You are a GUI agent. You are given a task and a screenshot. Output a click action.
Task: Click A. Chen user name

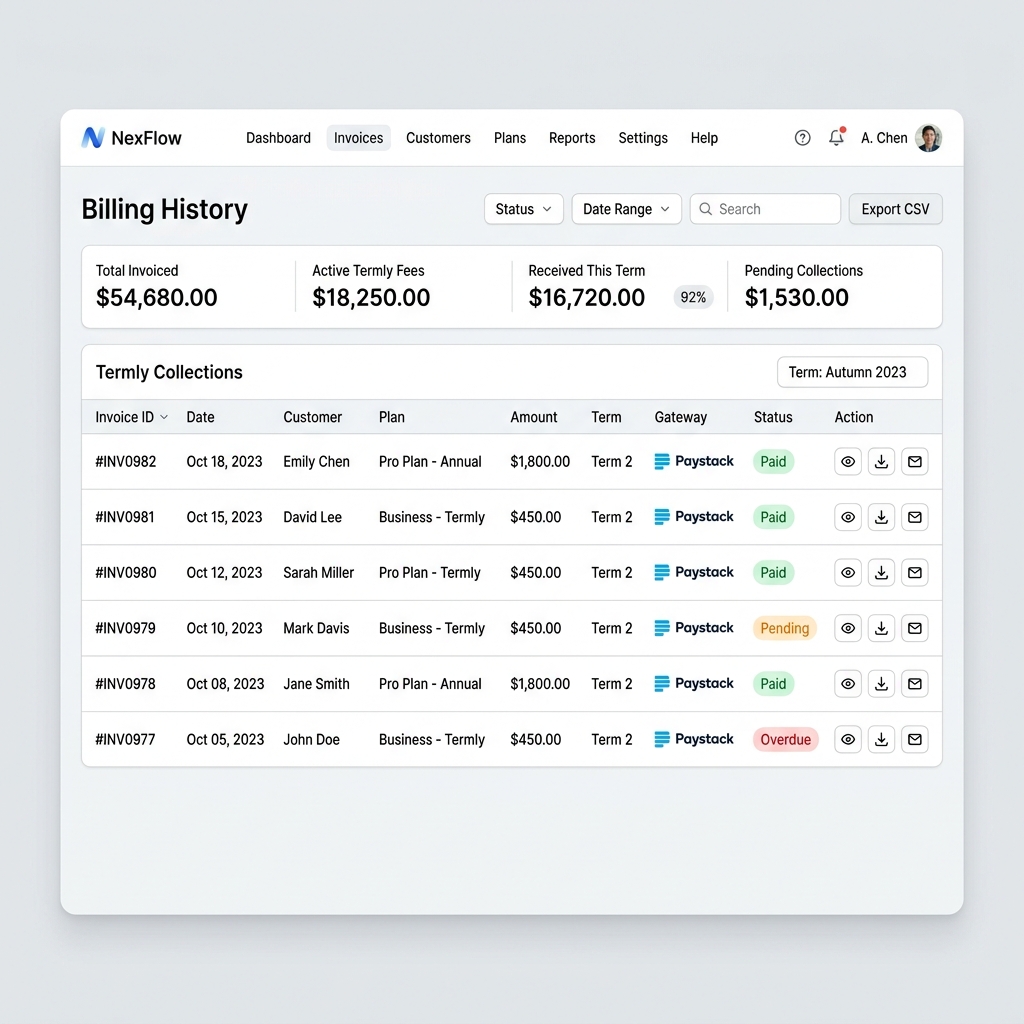(884, 138)
